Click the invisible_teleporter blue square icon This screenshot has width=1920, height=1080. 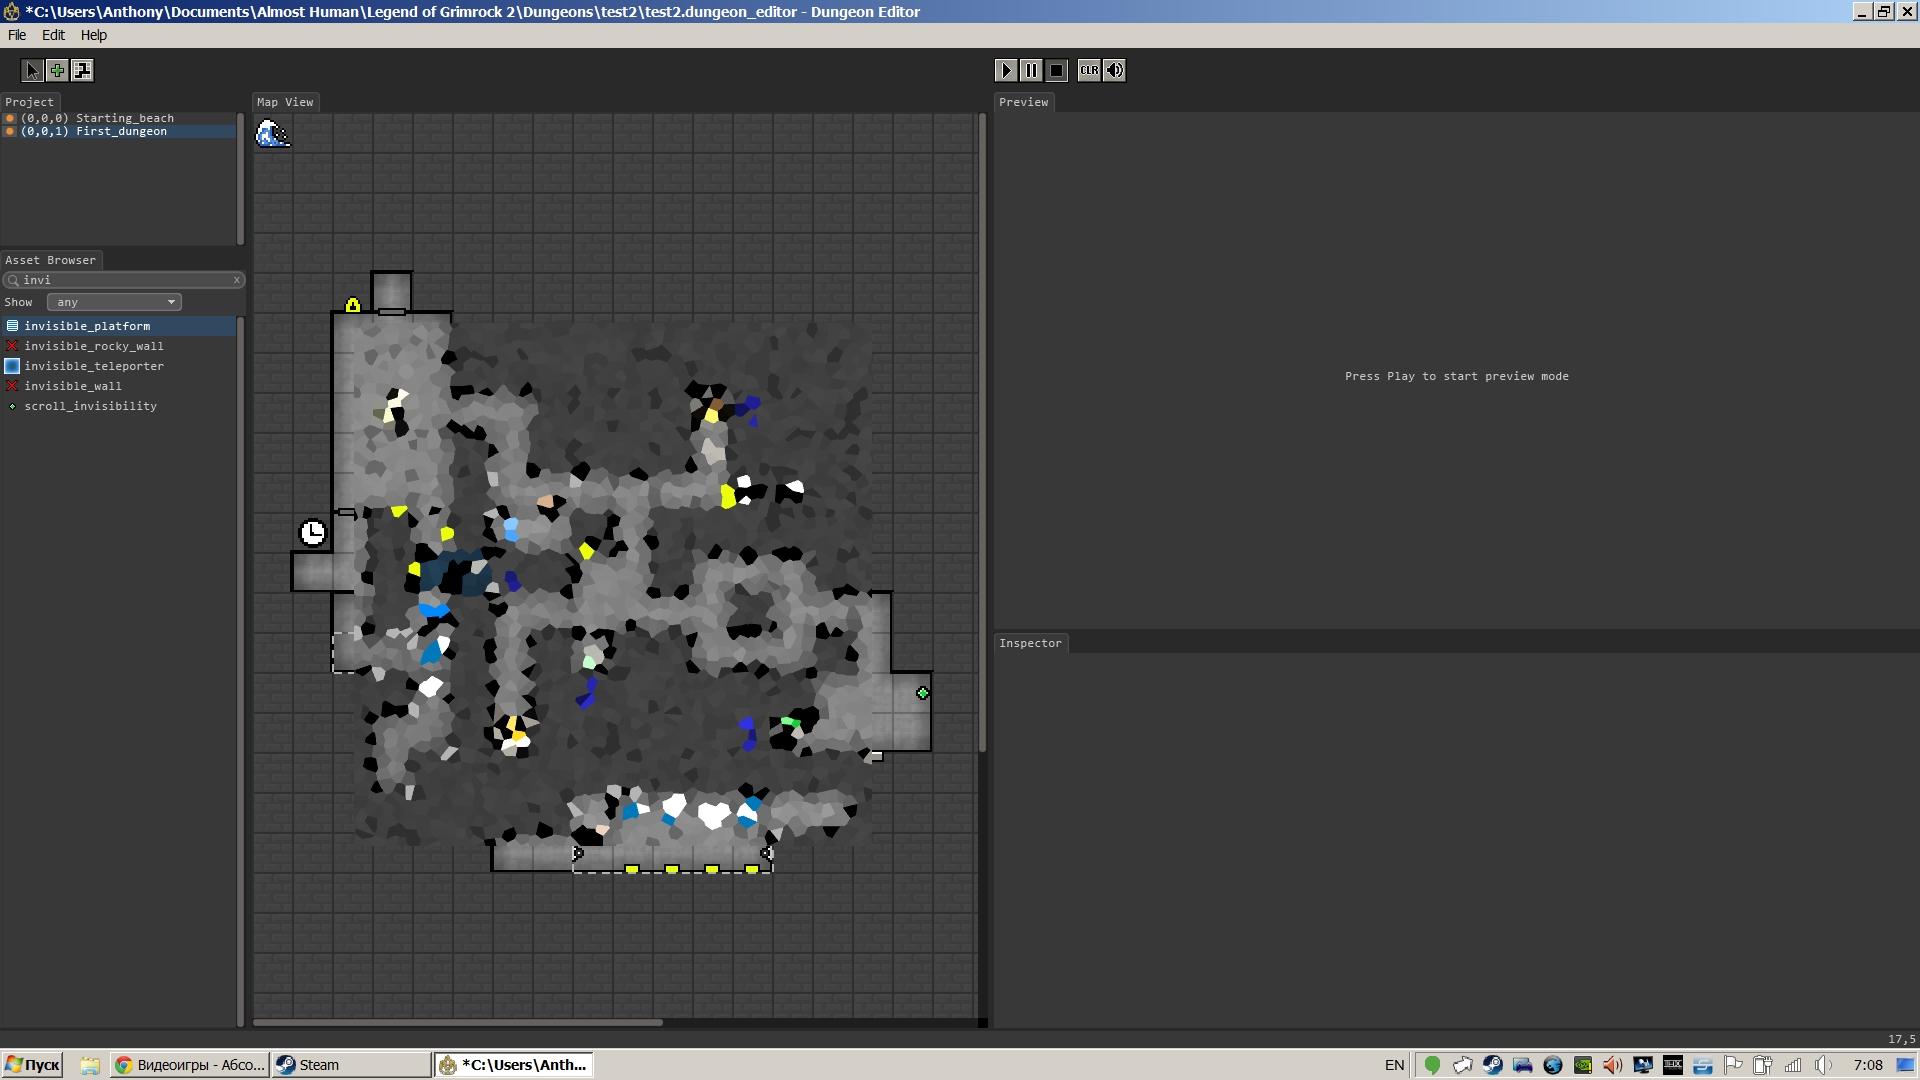coord(12,366)
